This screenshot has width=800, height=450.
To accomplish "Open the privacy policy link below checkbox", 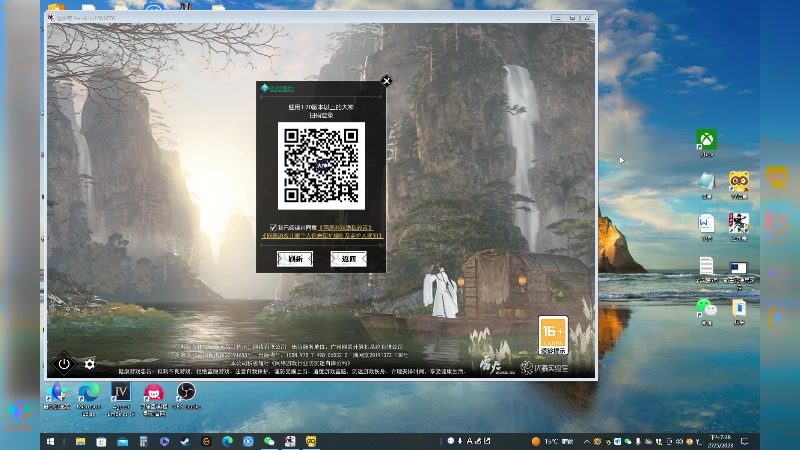I will (x=321, y=236).
